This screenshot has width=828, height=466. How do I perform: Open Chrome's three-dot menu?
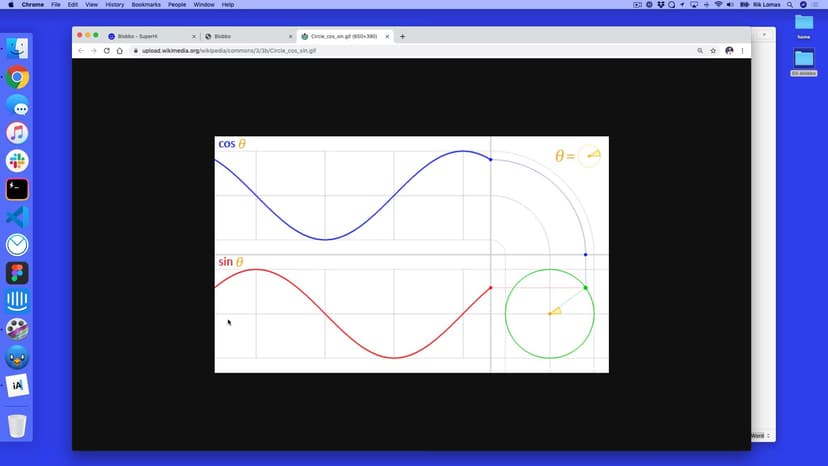[x=742, y=51]
